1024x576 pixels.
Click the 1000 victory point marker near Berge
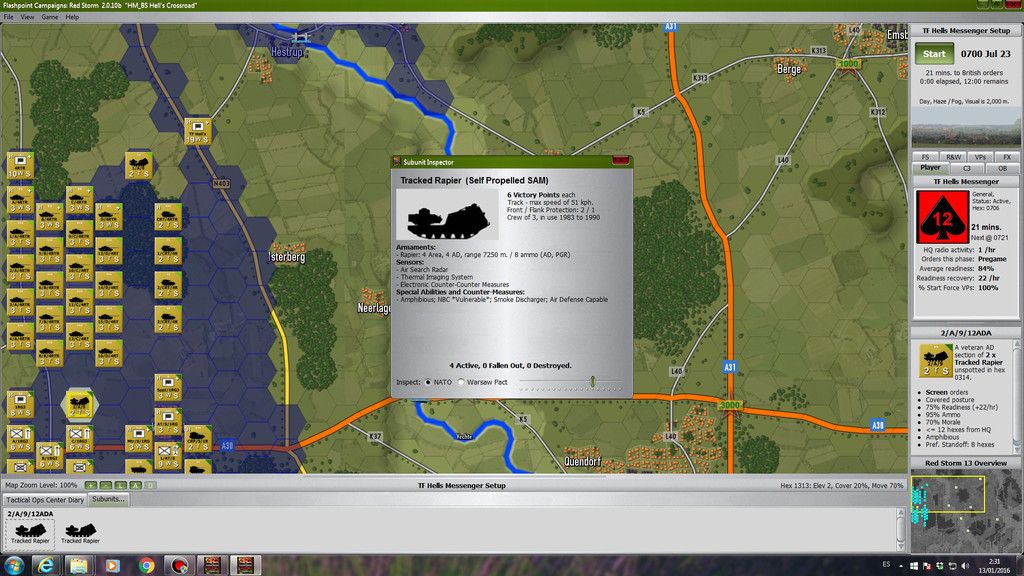pos(848,64)
